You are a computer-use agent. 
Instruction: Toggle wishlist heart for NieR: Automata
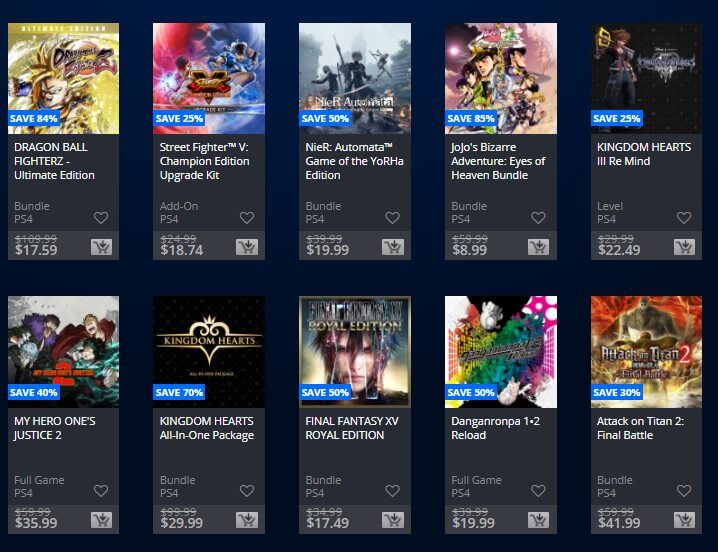coord(392,218)
